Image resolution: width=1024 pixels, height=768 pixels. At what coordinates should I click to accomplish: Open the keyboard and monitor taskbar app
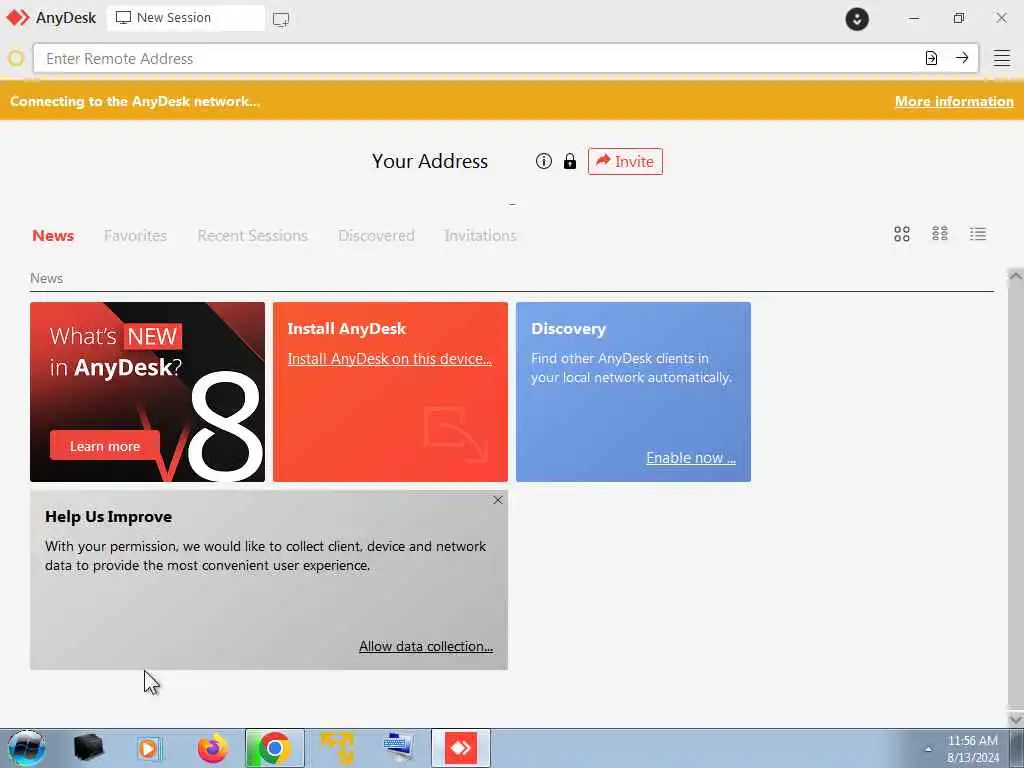click(x=398, y=748)
